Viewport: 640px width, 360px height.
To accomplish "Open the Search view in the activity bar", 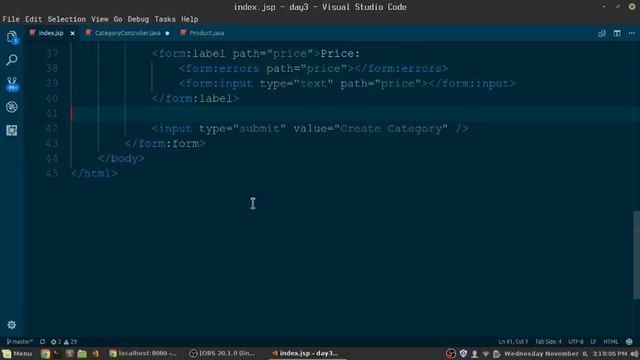I will [12, 60].
